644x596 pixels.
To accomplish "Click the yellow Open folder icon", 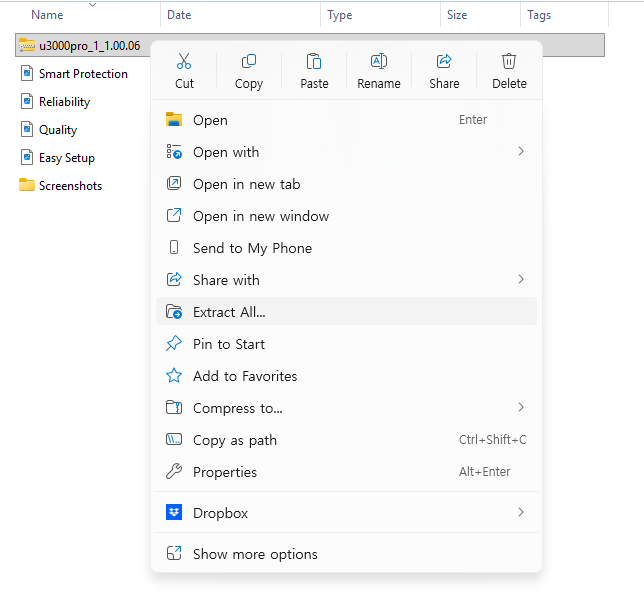I will 174,119.
